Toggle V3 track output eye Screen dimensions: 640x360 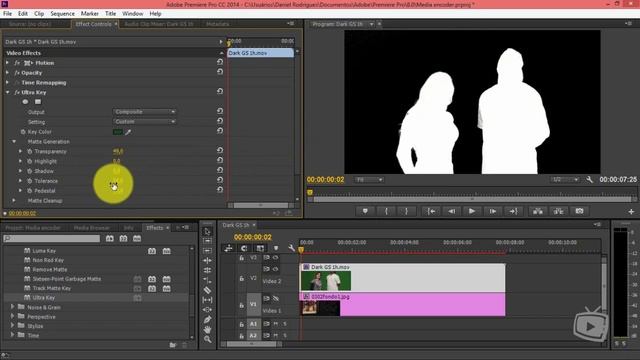[276, 258]
